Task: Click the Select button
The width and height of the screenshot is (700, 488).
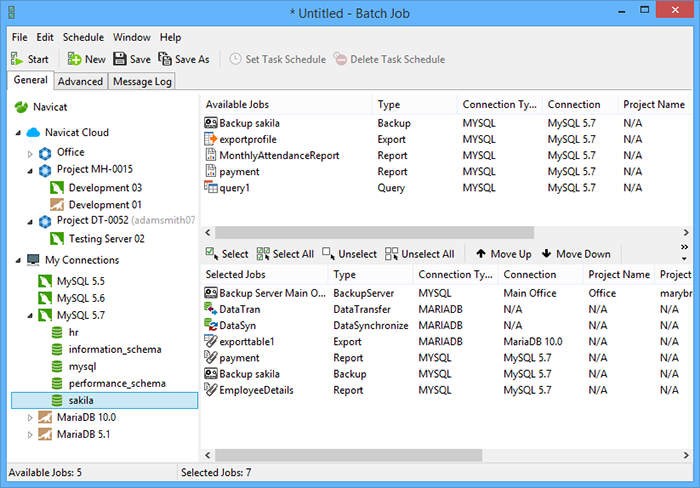Action: (227, 254)
